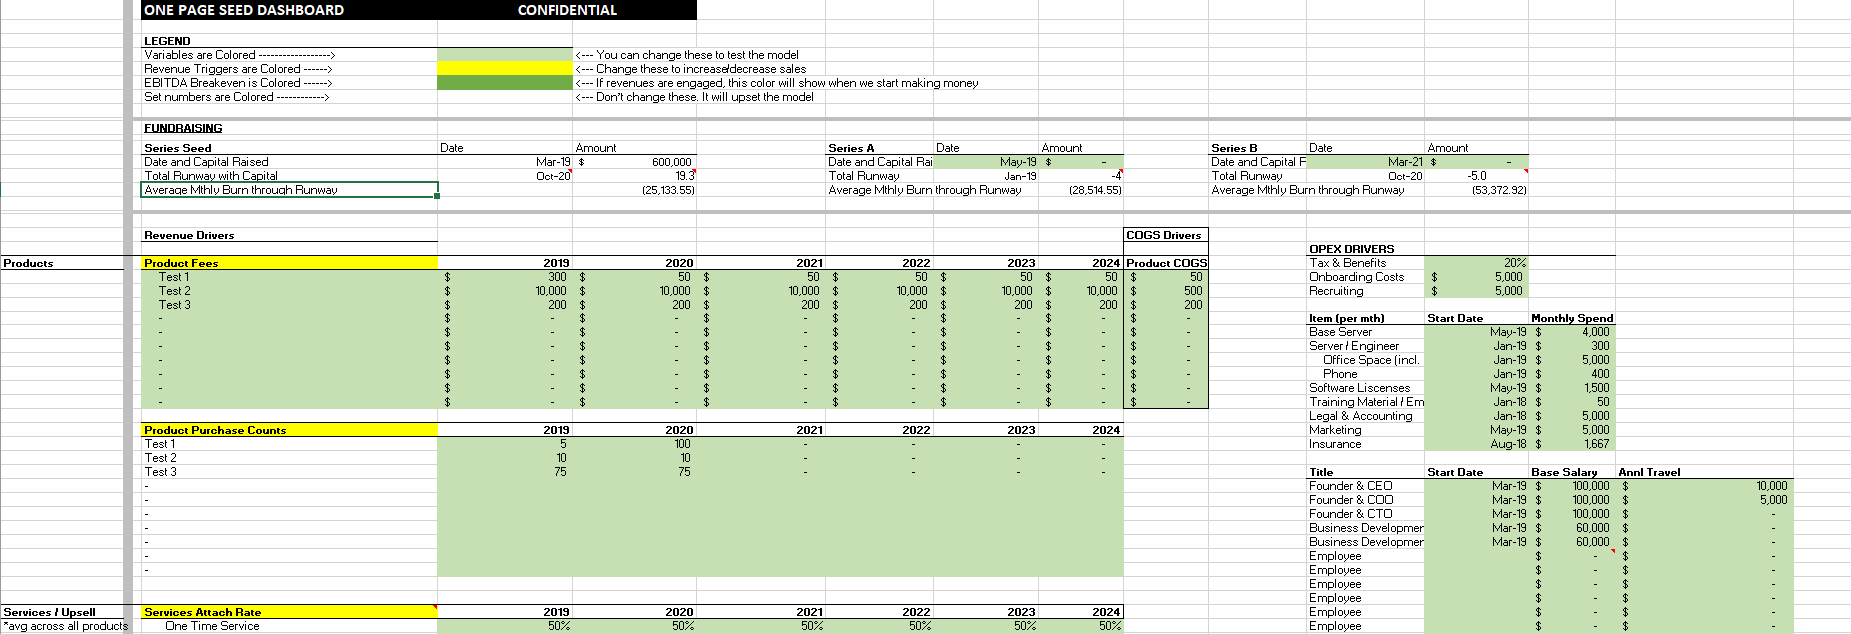Image resolution: width=1851 pixels, height=634 pixels.
Task: Select the FUNDRAISING heading cell
Action: pyautogui.click(x=183, y=128)
